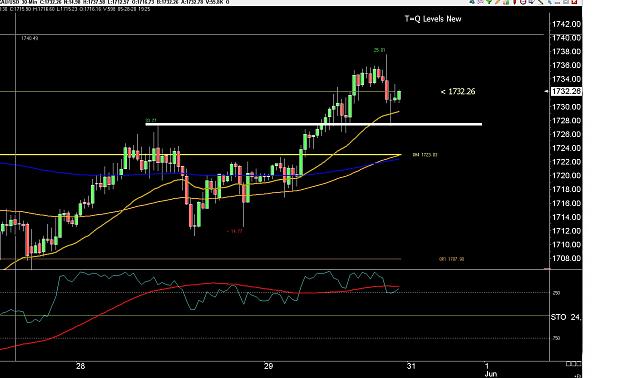The height and width of the screenshot is (378, 625).
Task: Click the 1707.90 level label near chart bottom
Action: 451,259
